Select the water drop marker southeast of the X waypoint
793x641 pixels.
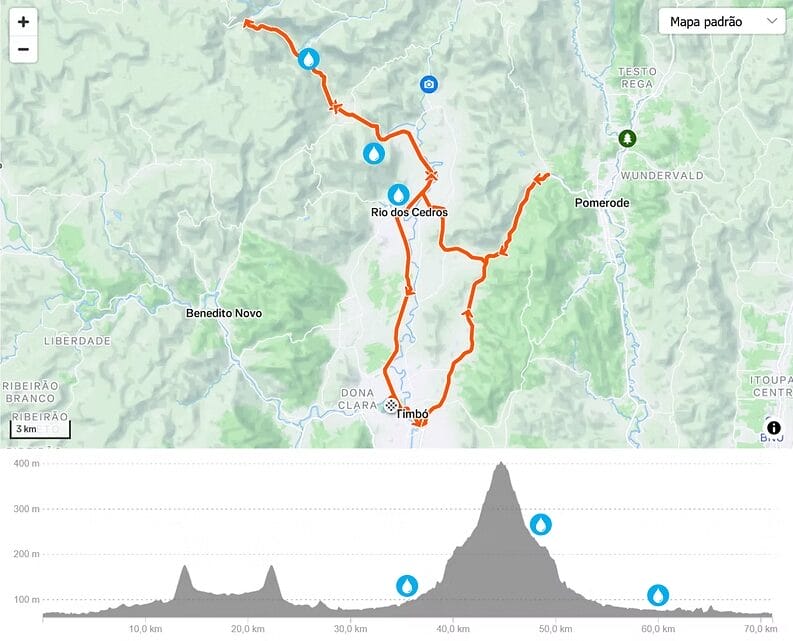374,153
